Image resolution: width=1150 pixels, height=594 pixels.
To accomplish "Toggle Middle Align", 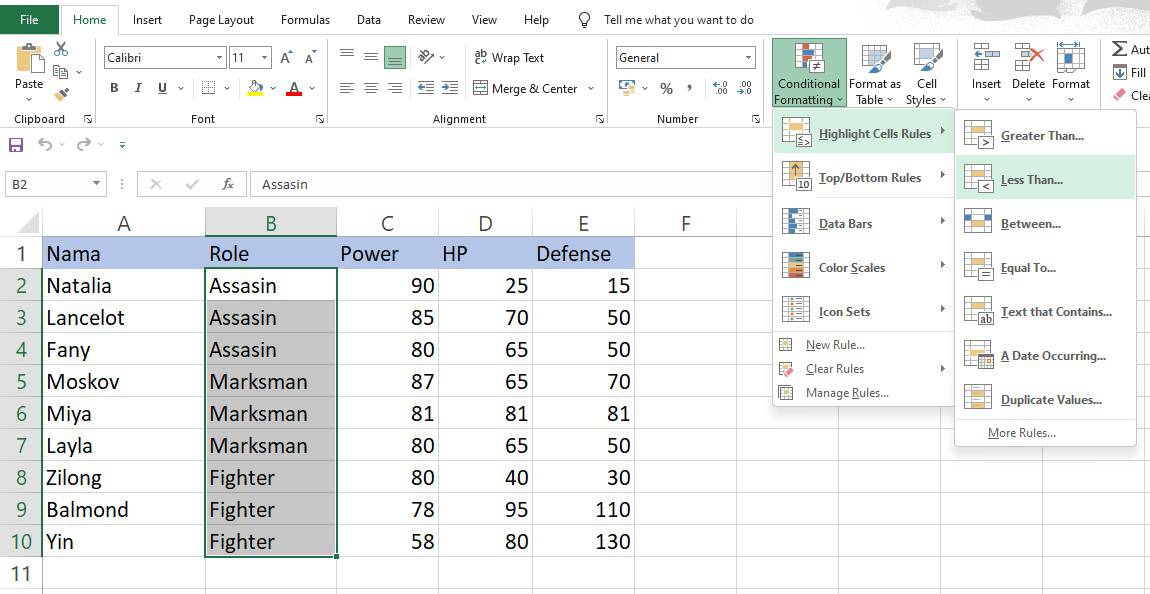I will (x=371, y=57).
